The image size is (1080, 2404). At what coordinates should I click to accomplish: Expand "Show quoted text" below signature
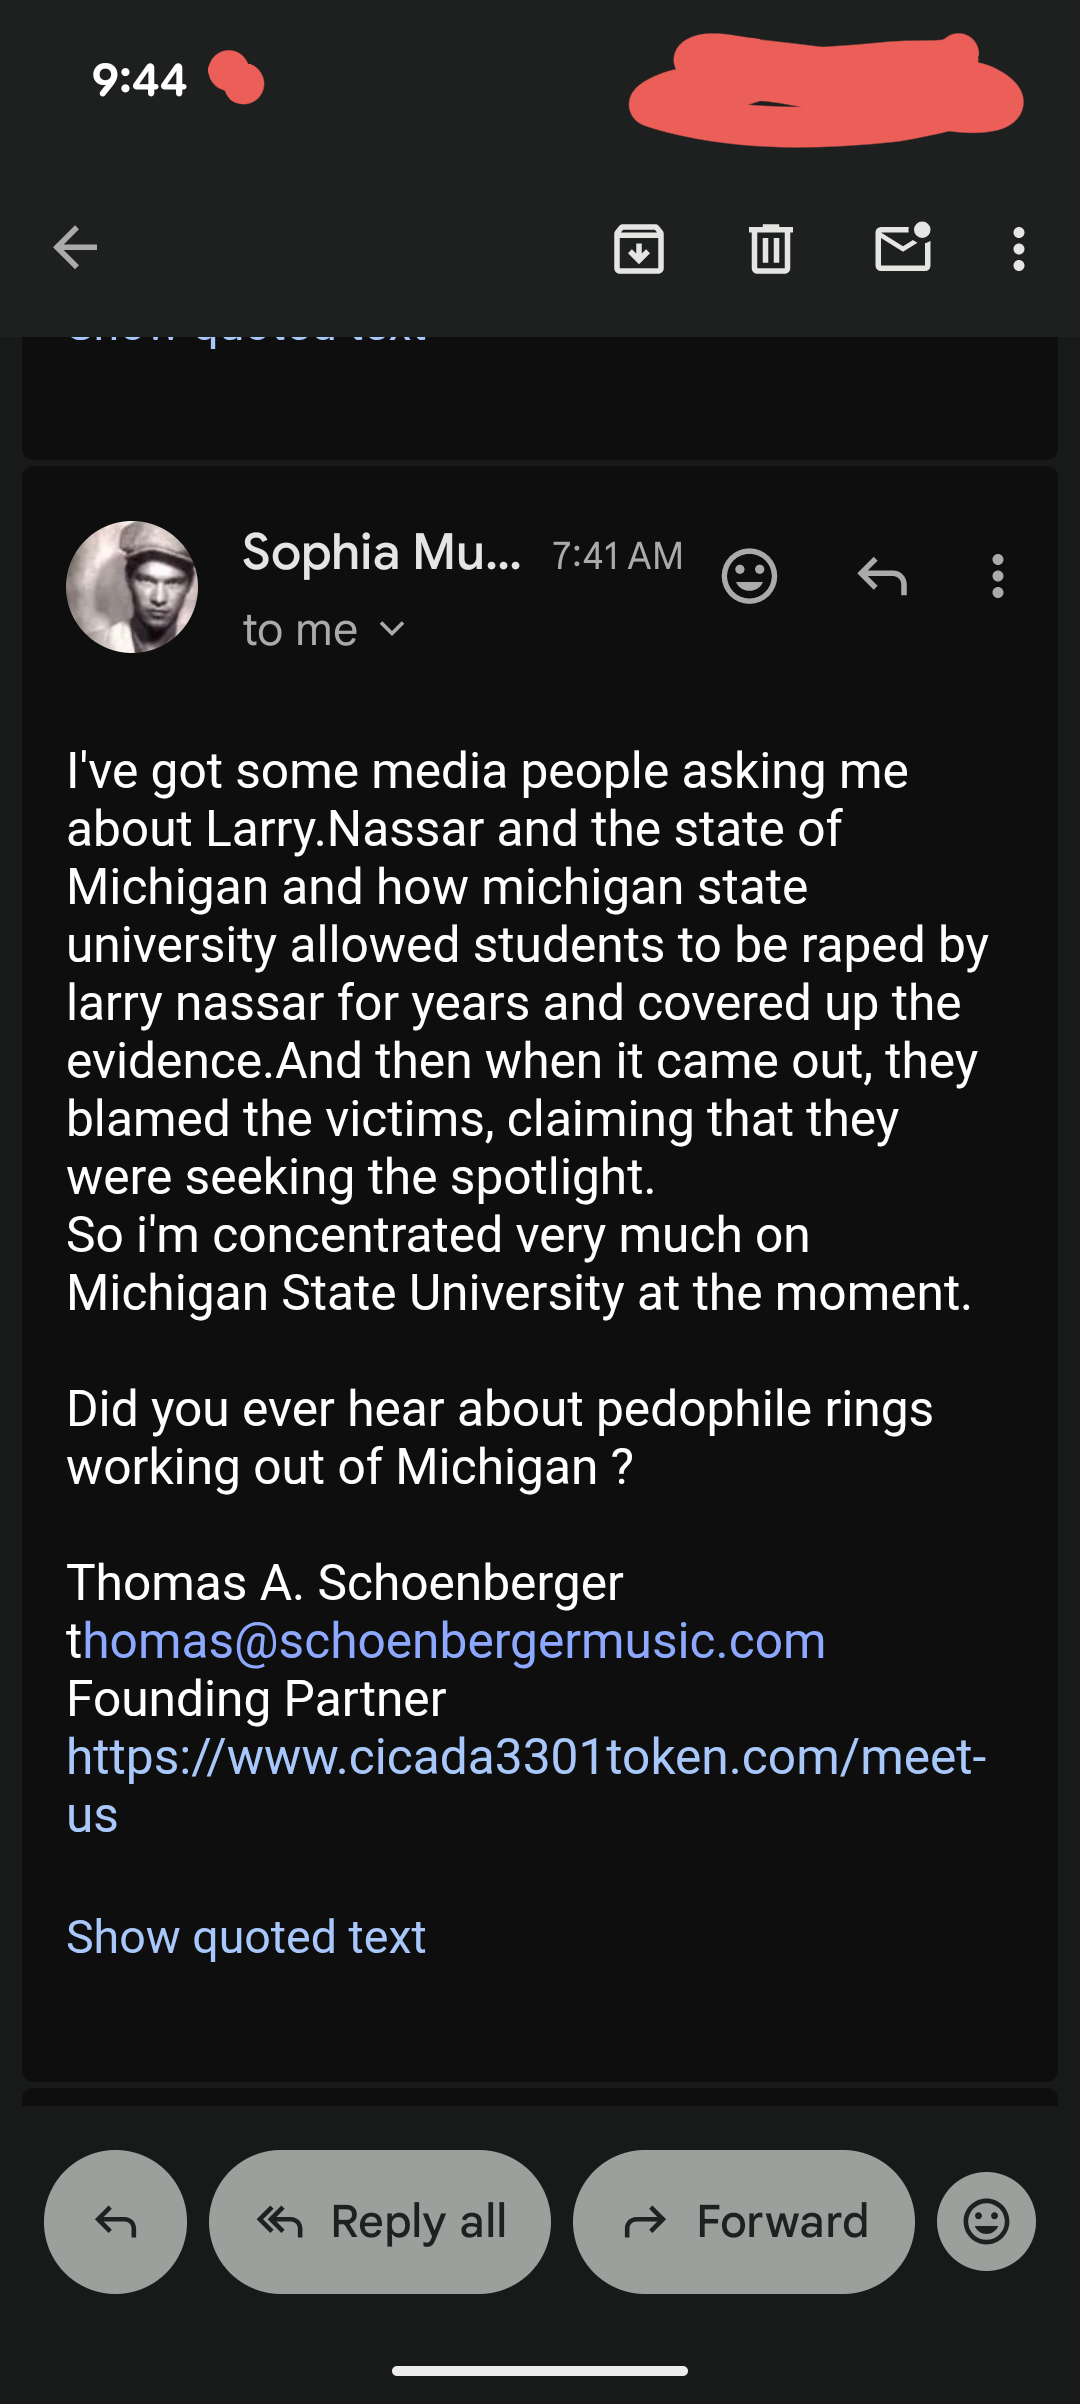[x=246, y=1937]
